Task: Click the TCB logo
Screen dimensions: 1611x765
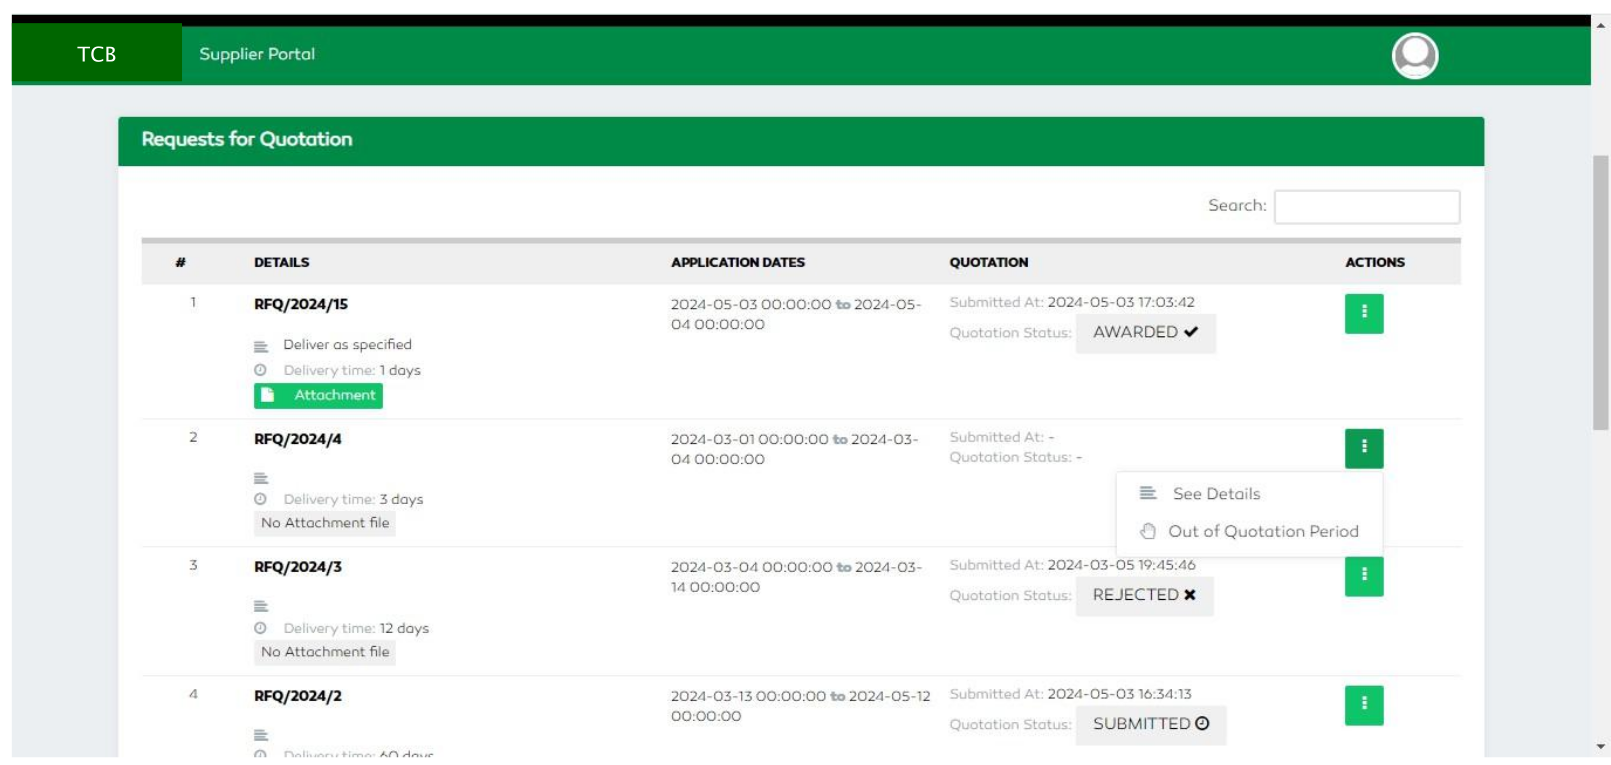Action: 97,54
